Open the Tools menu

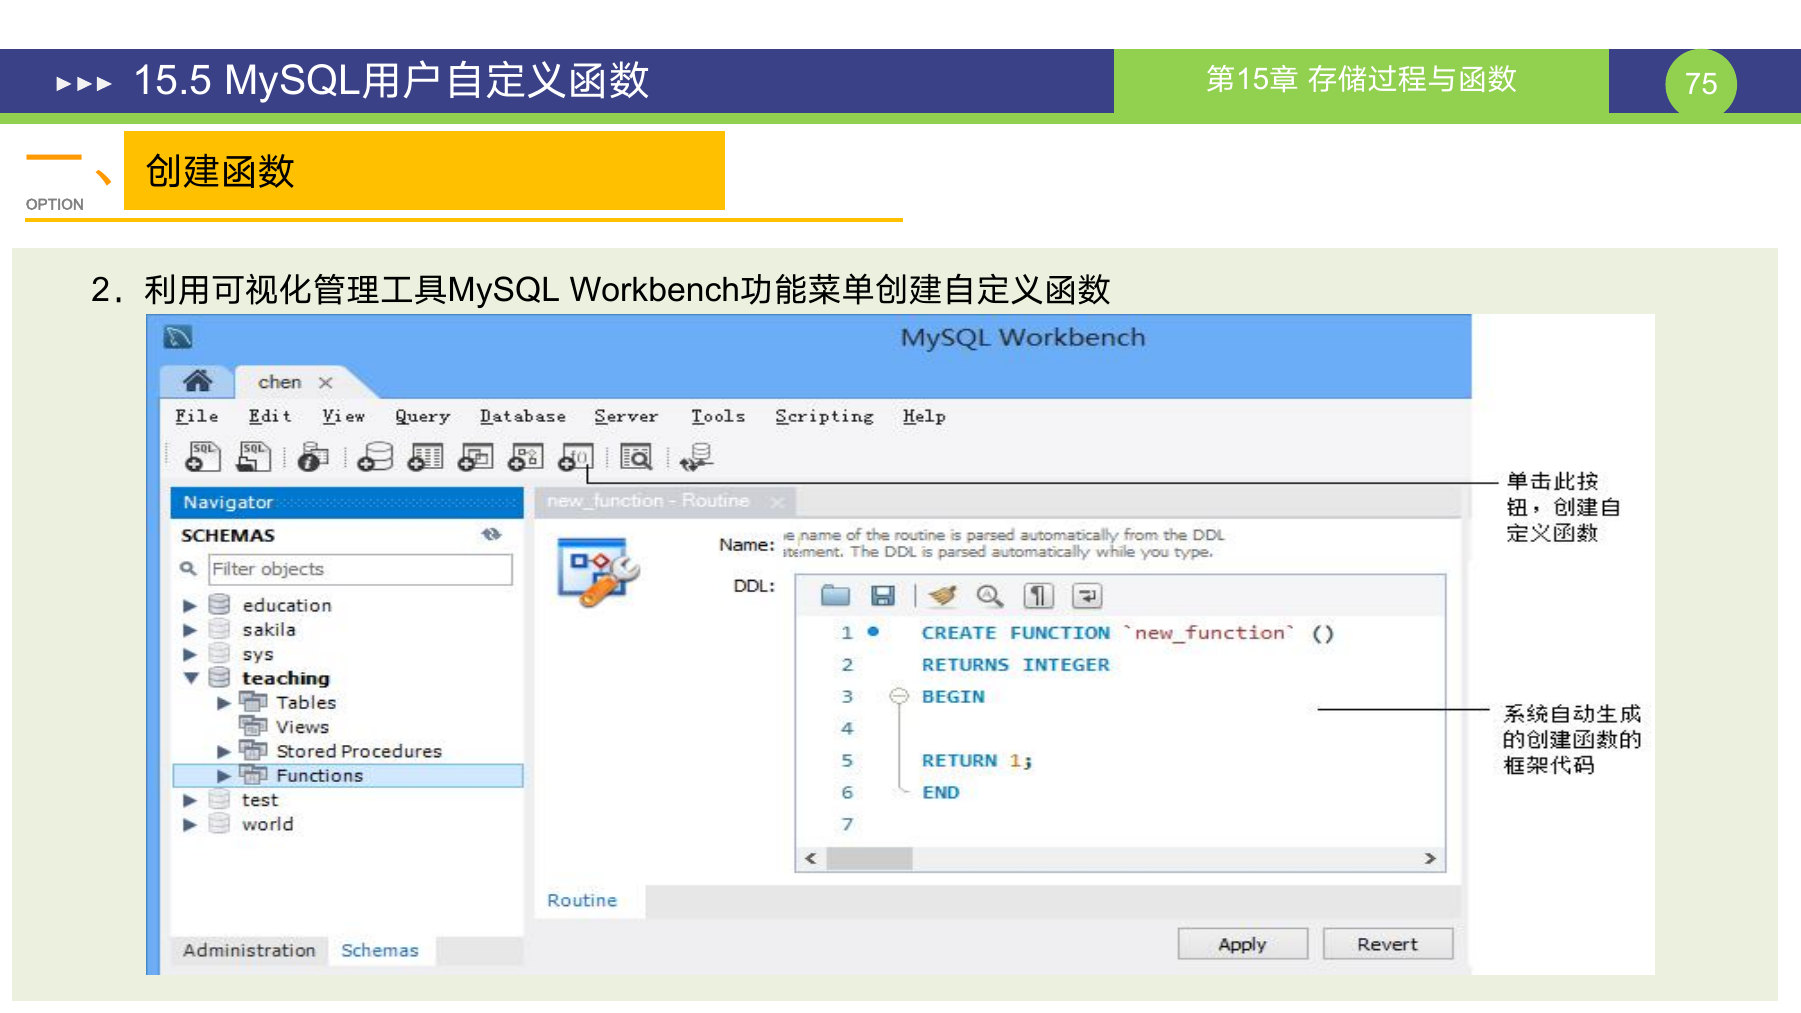(x=718, y=416)
